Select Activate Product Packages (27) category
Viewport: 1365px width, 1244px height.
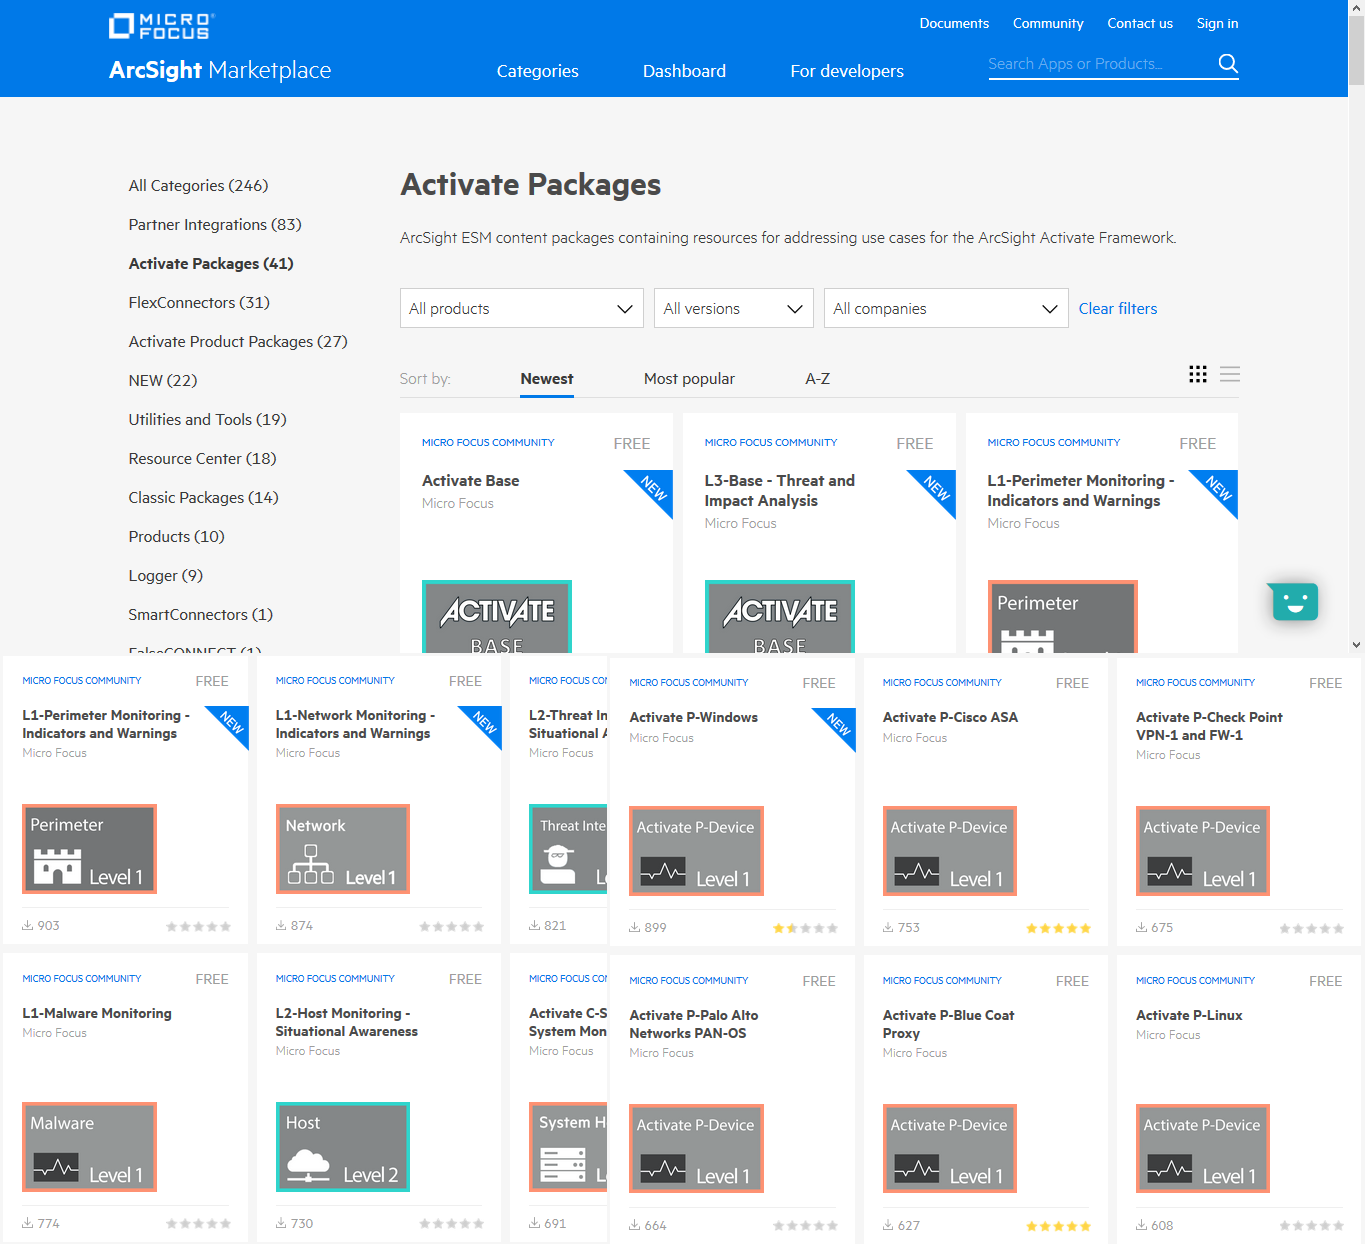pyautogui.click(x=238, y=342)
